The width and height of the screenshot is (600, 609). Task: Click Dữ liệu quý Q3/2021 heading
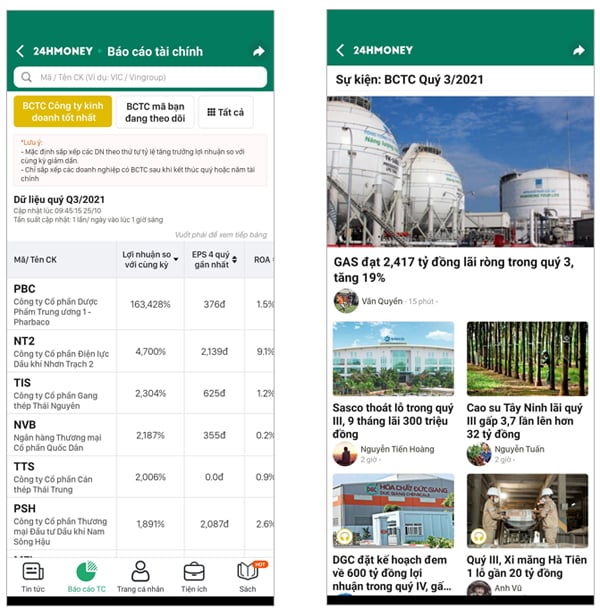pyautogui.click(x=59, y=200)
